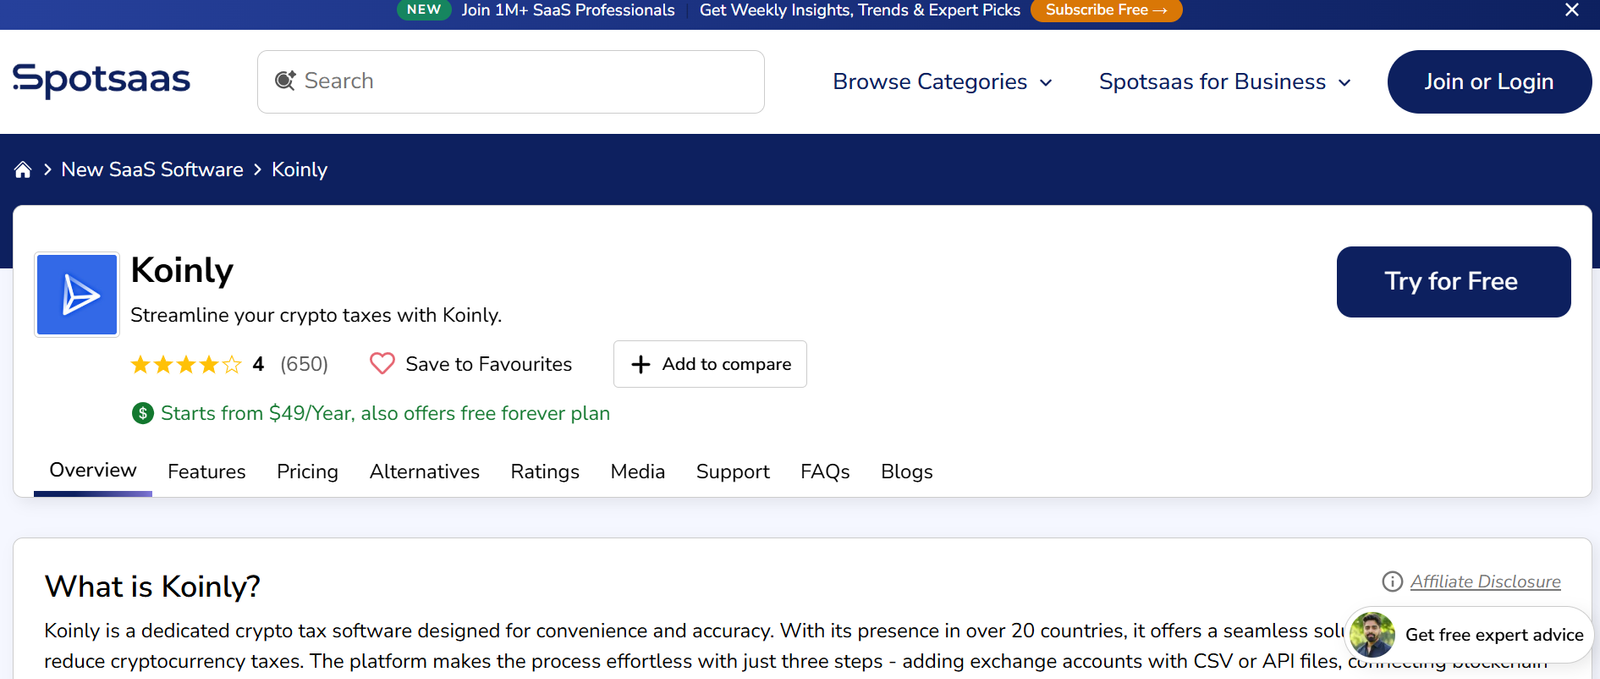Close the top announcement banner
1600x679 pixels.
tap(1571, 10)
